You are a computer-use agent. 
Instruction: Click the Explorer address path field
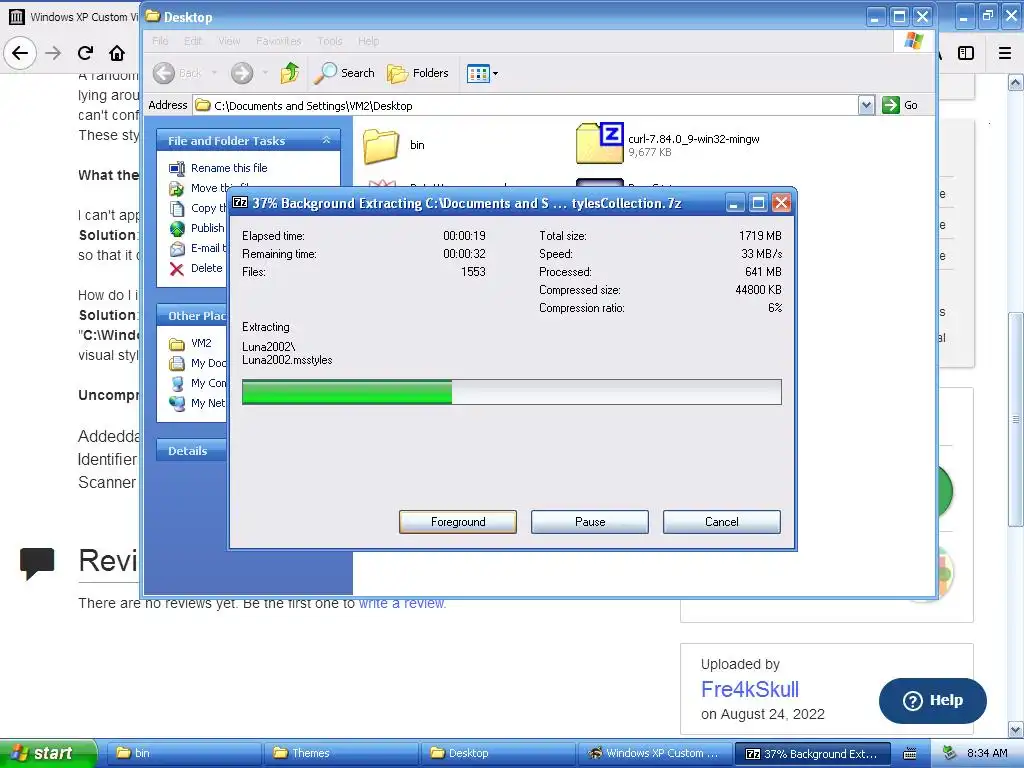tap(526, 105)
